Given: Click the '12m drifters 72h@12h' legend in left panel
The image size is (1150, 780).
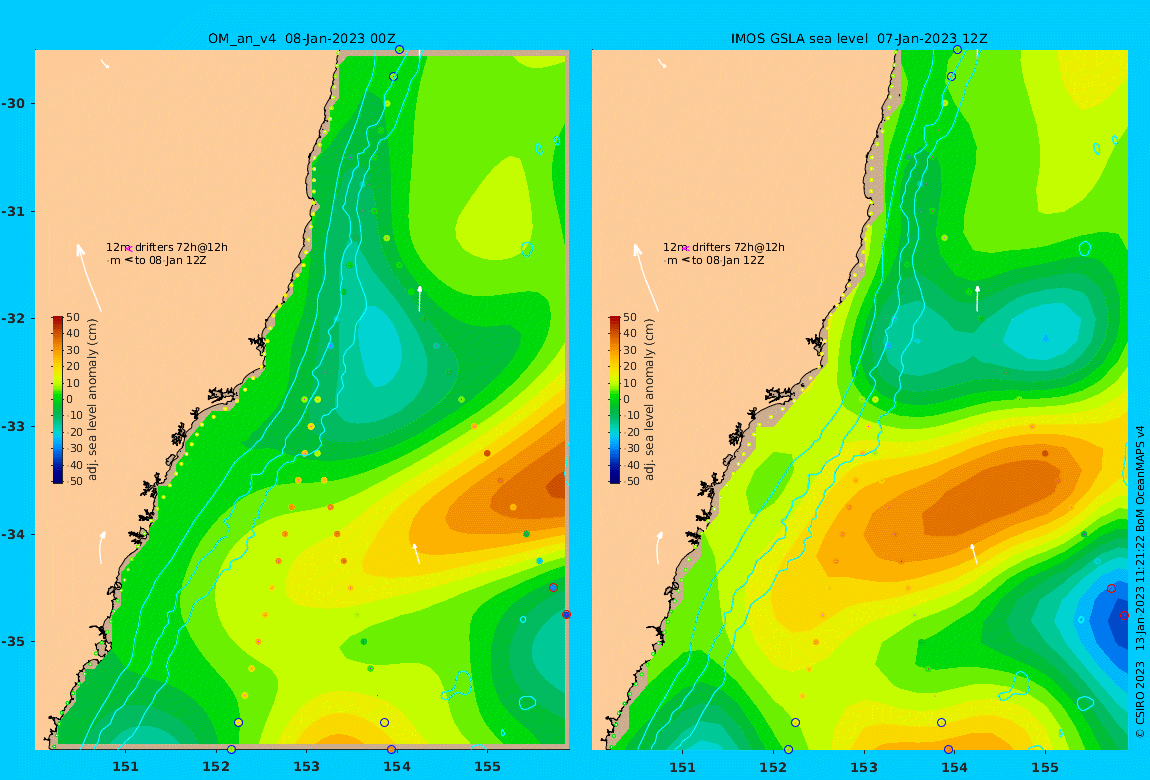Looking at the screenshot, I should [x=166, y=247].
